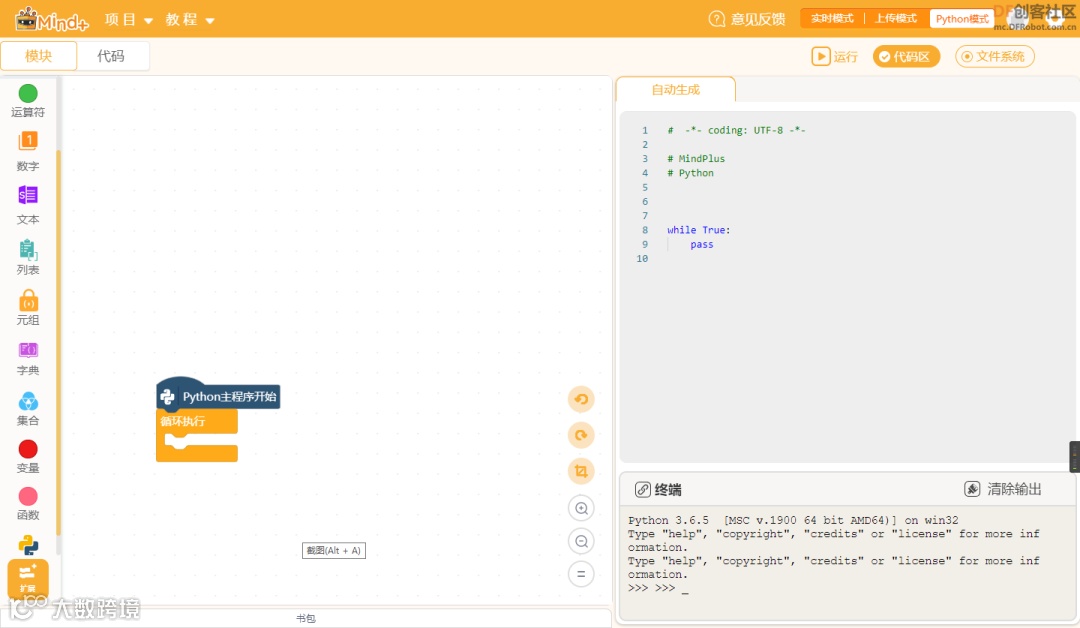Switch to Python模式
Viewport: 1080px width, 628px height.
962,19
